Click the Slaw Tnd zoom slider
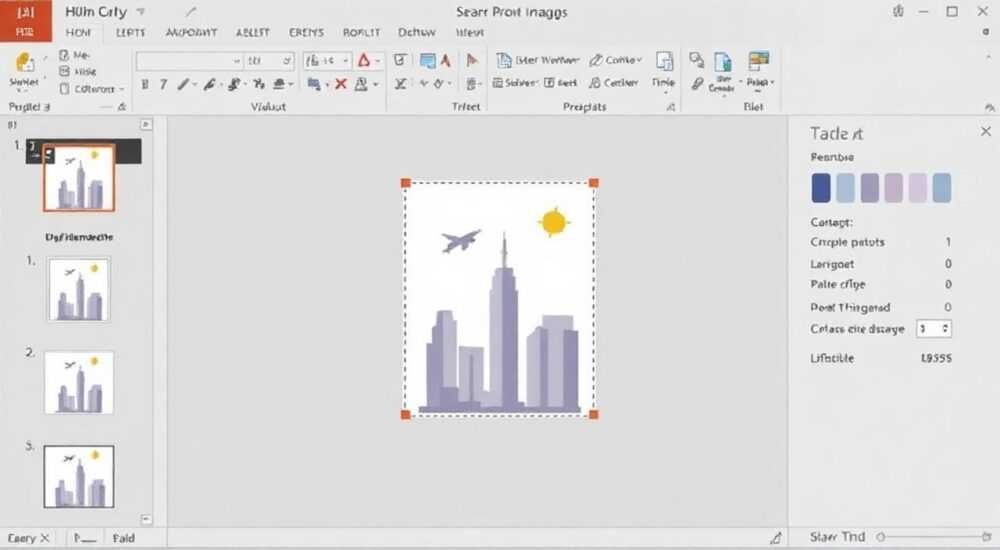The image size is (1000, 550). point(935,537)
